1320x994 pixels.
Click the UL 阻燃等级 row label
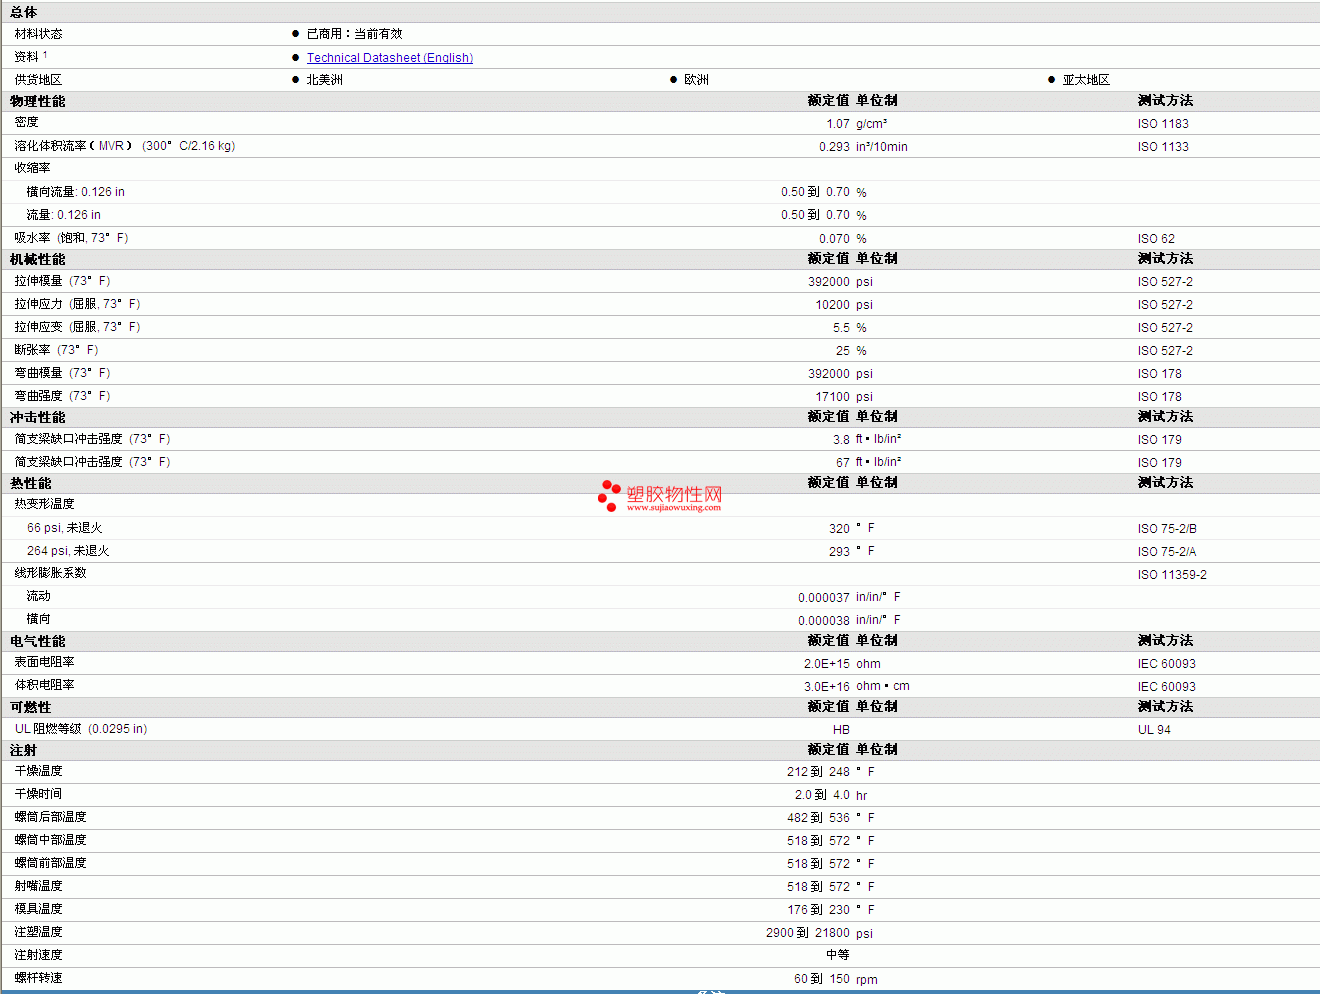click(x=81, y=729)
